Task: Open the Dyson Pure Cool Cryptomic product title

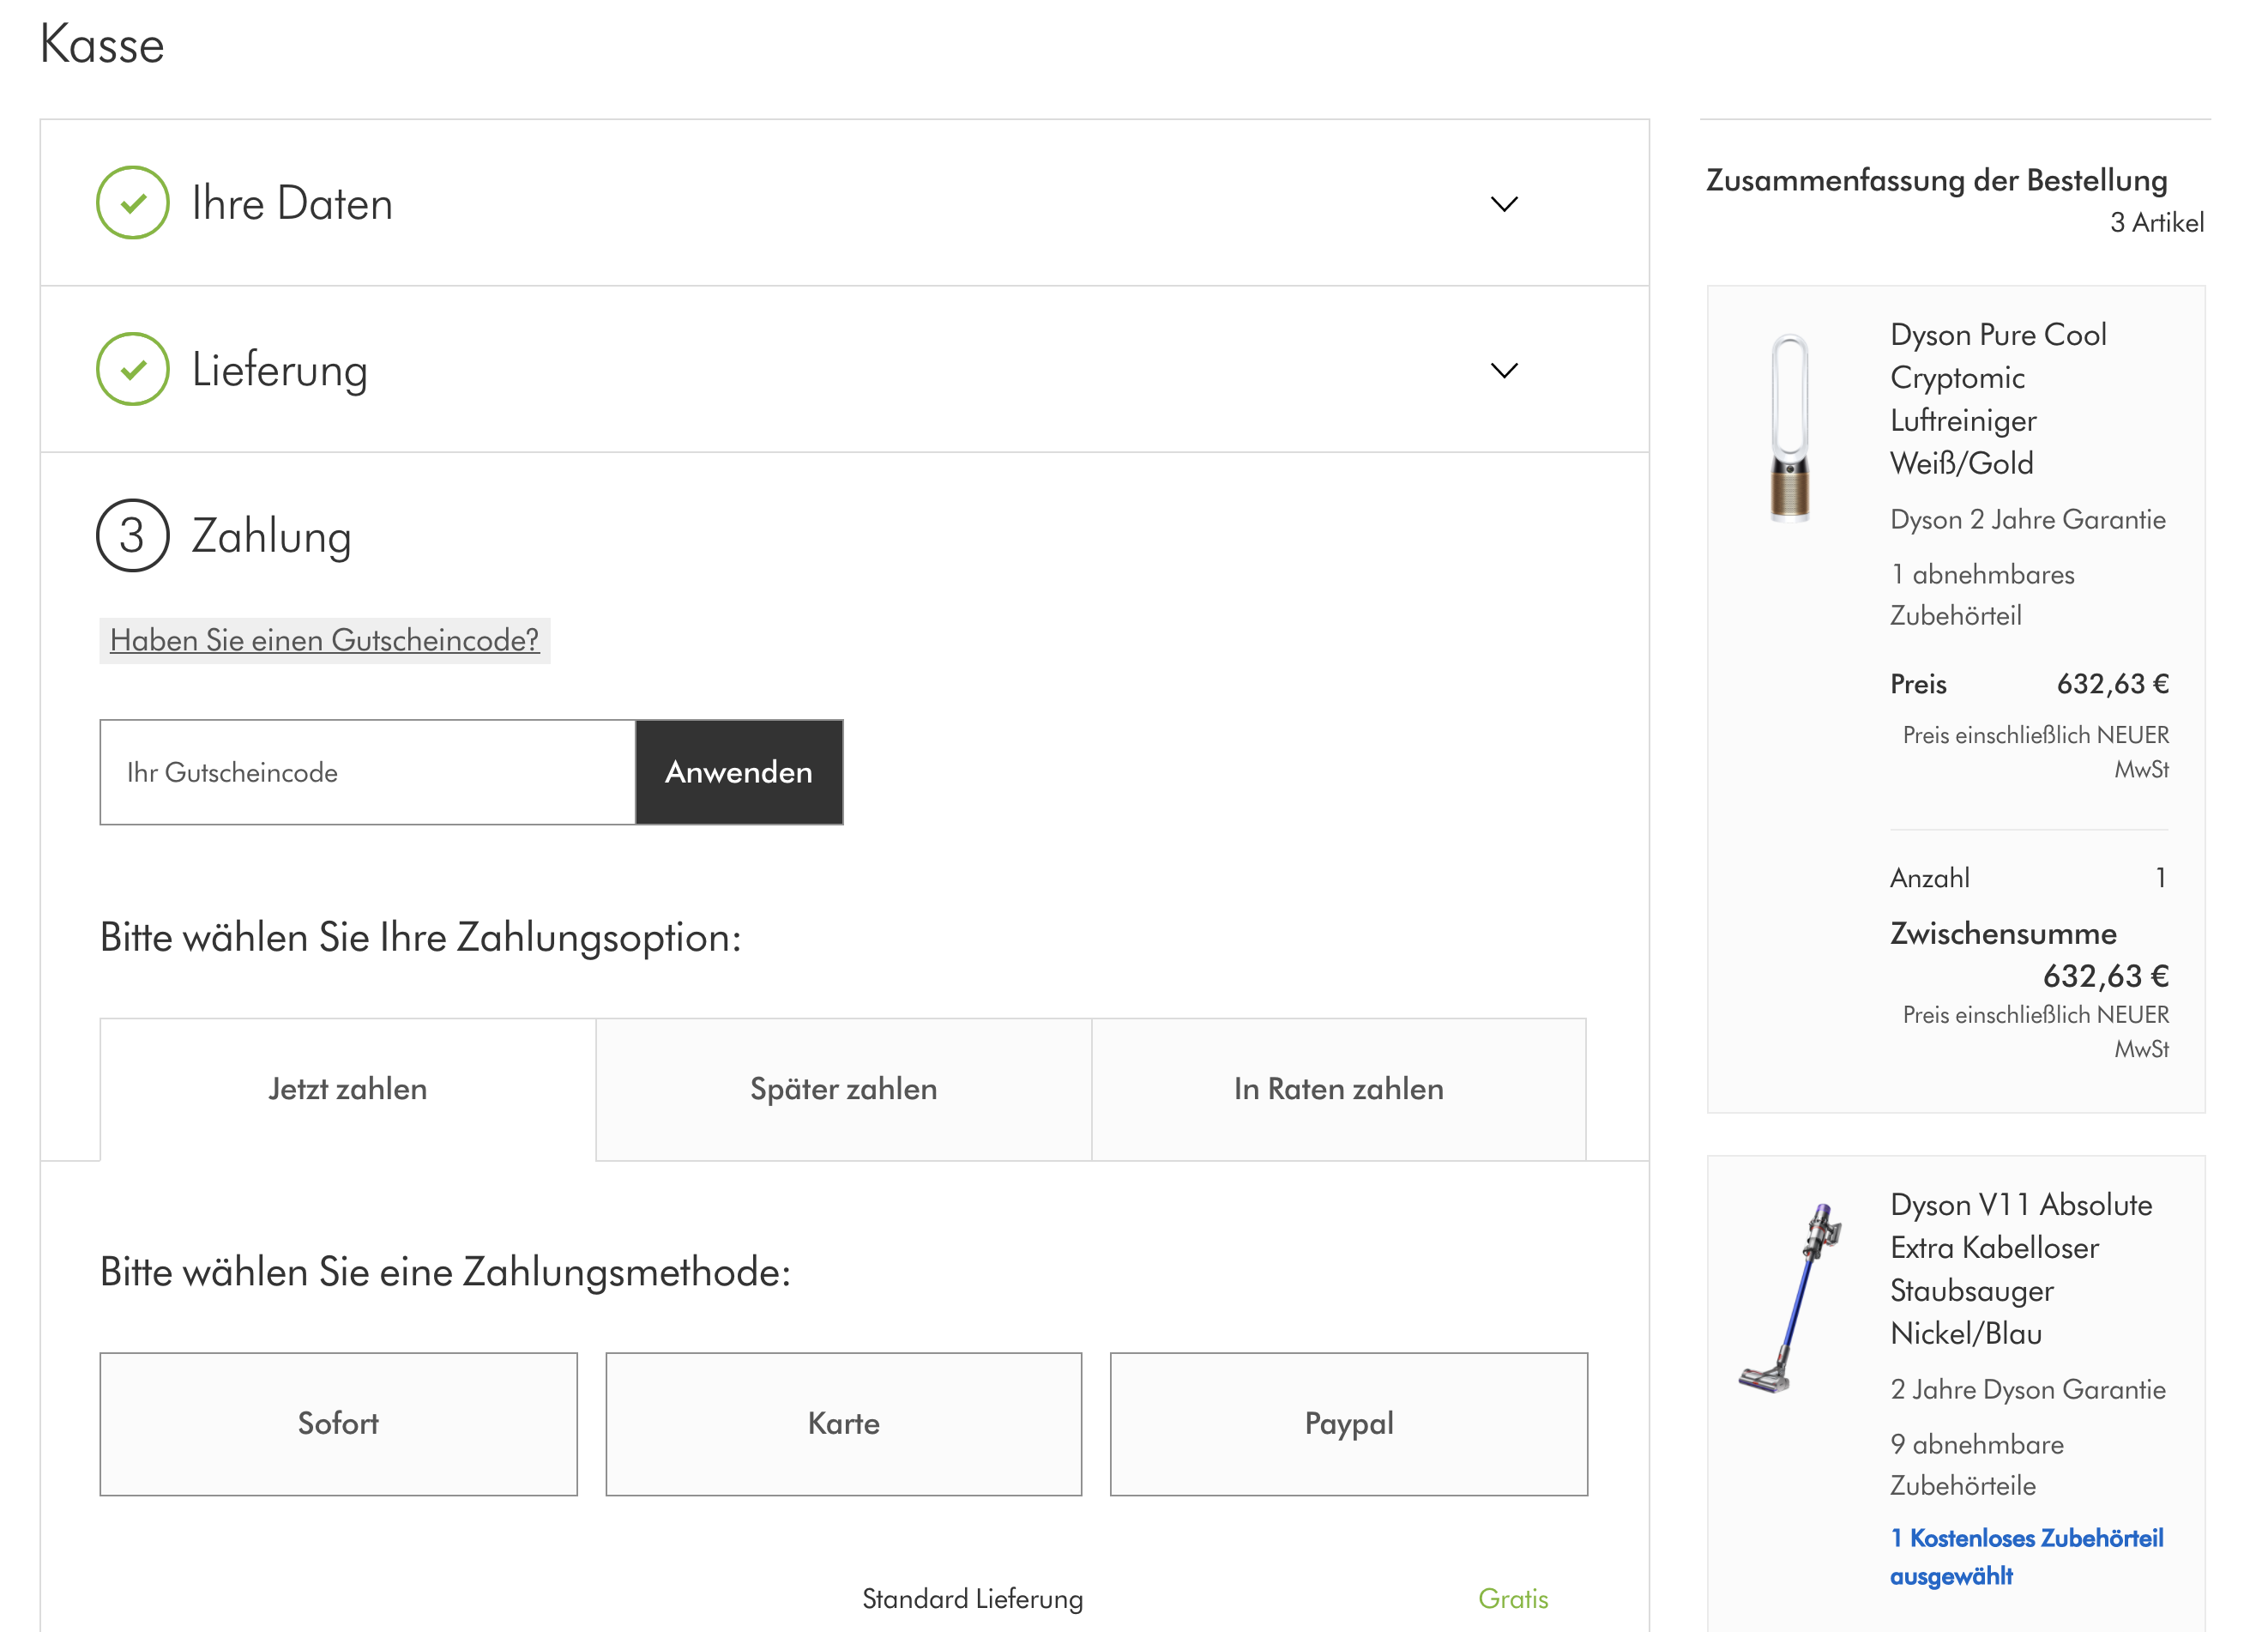Action: 1998,399
